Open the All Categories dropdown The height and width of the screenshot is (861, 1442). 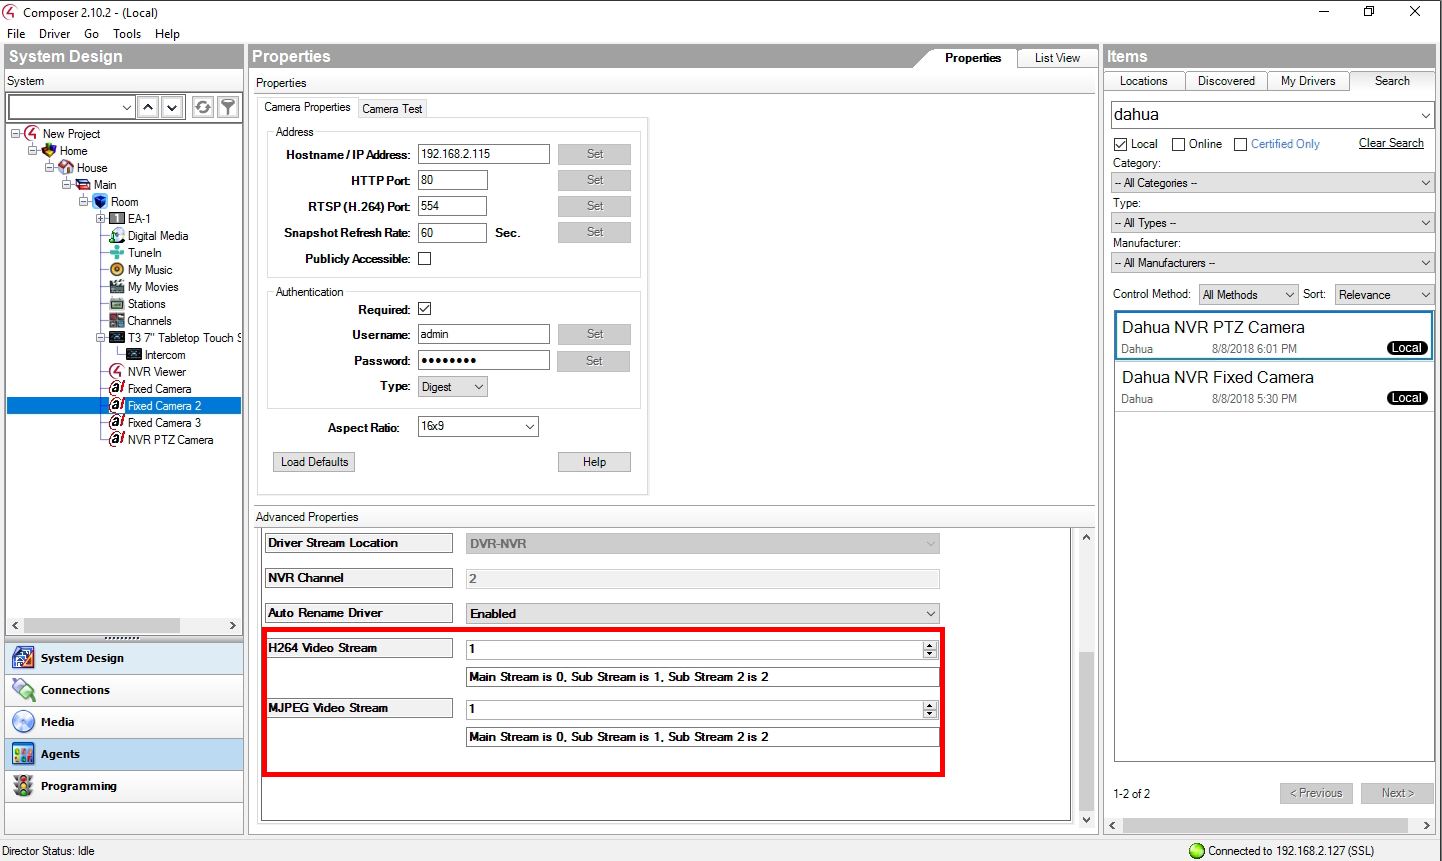click(x=1273, y=183)
